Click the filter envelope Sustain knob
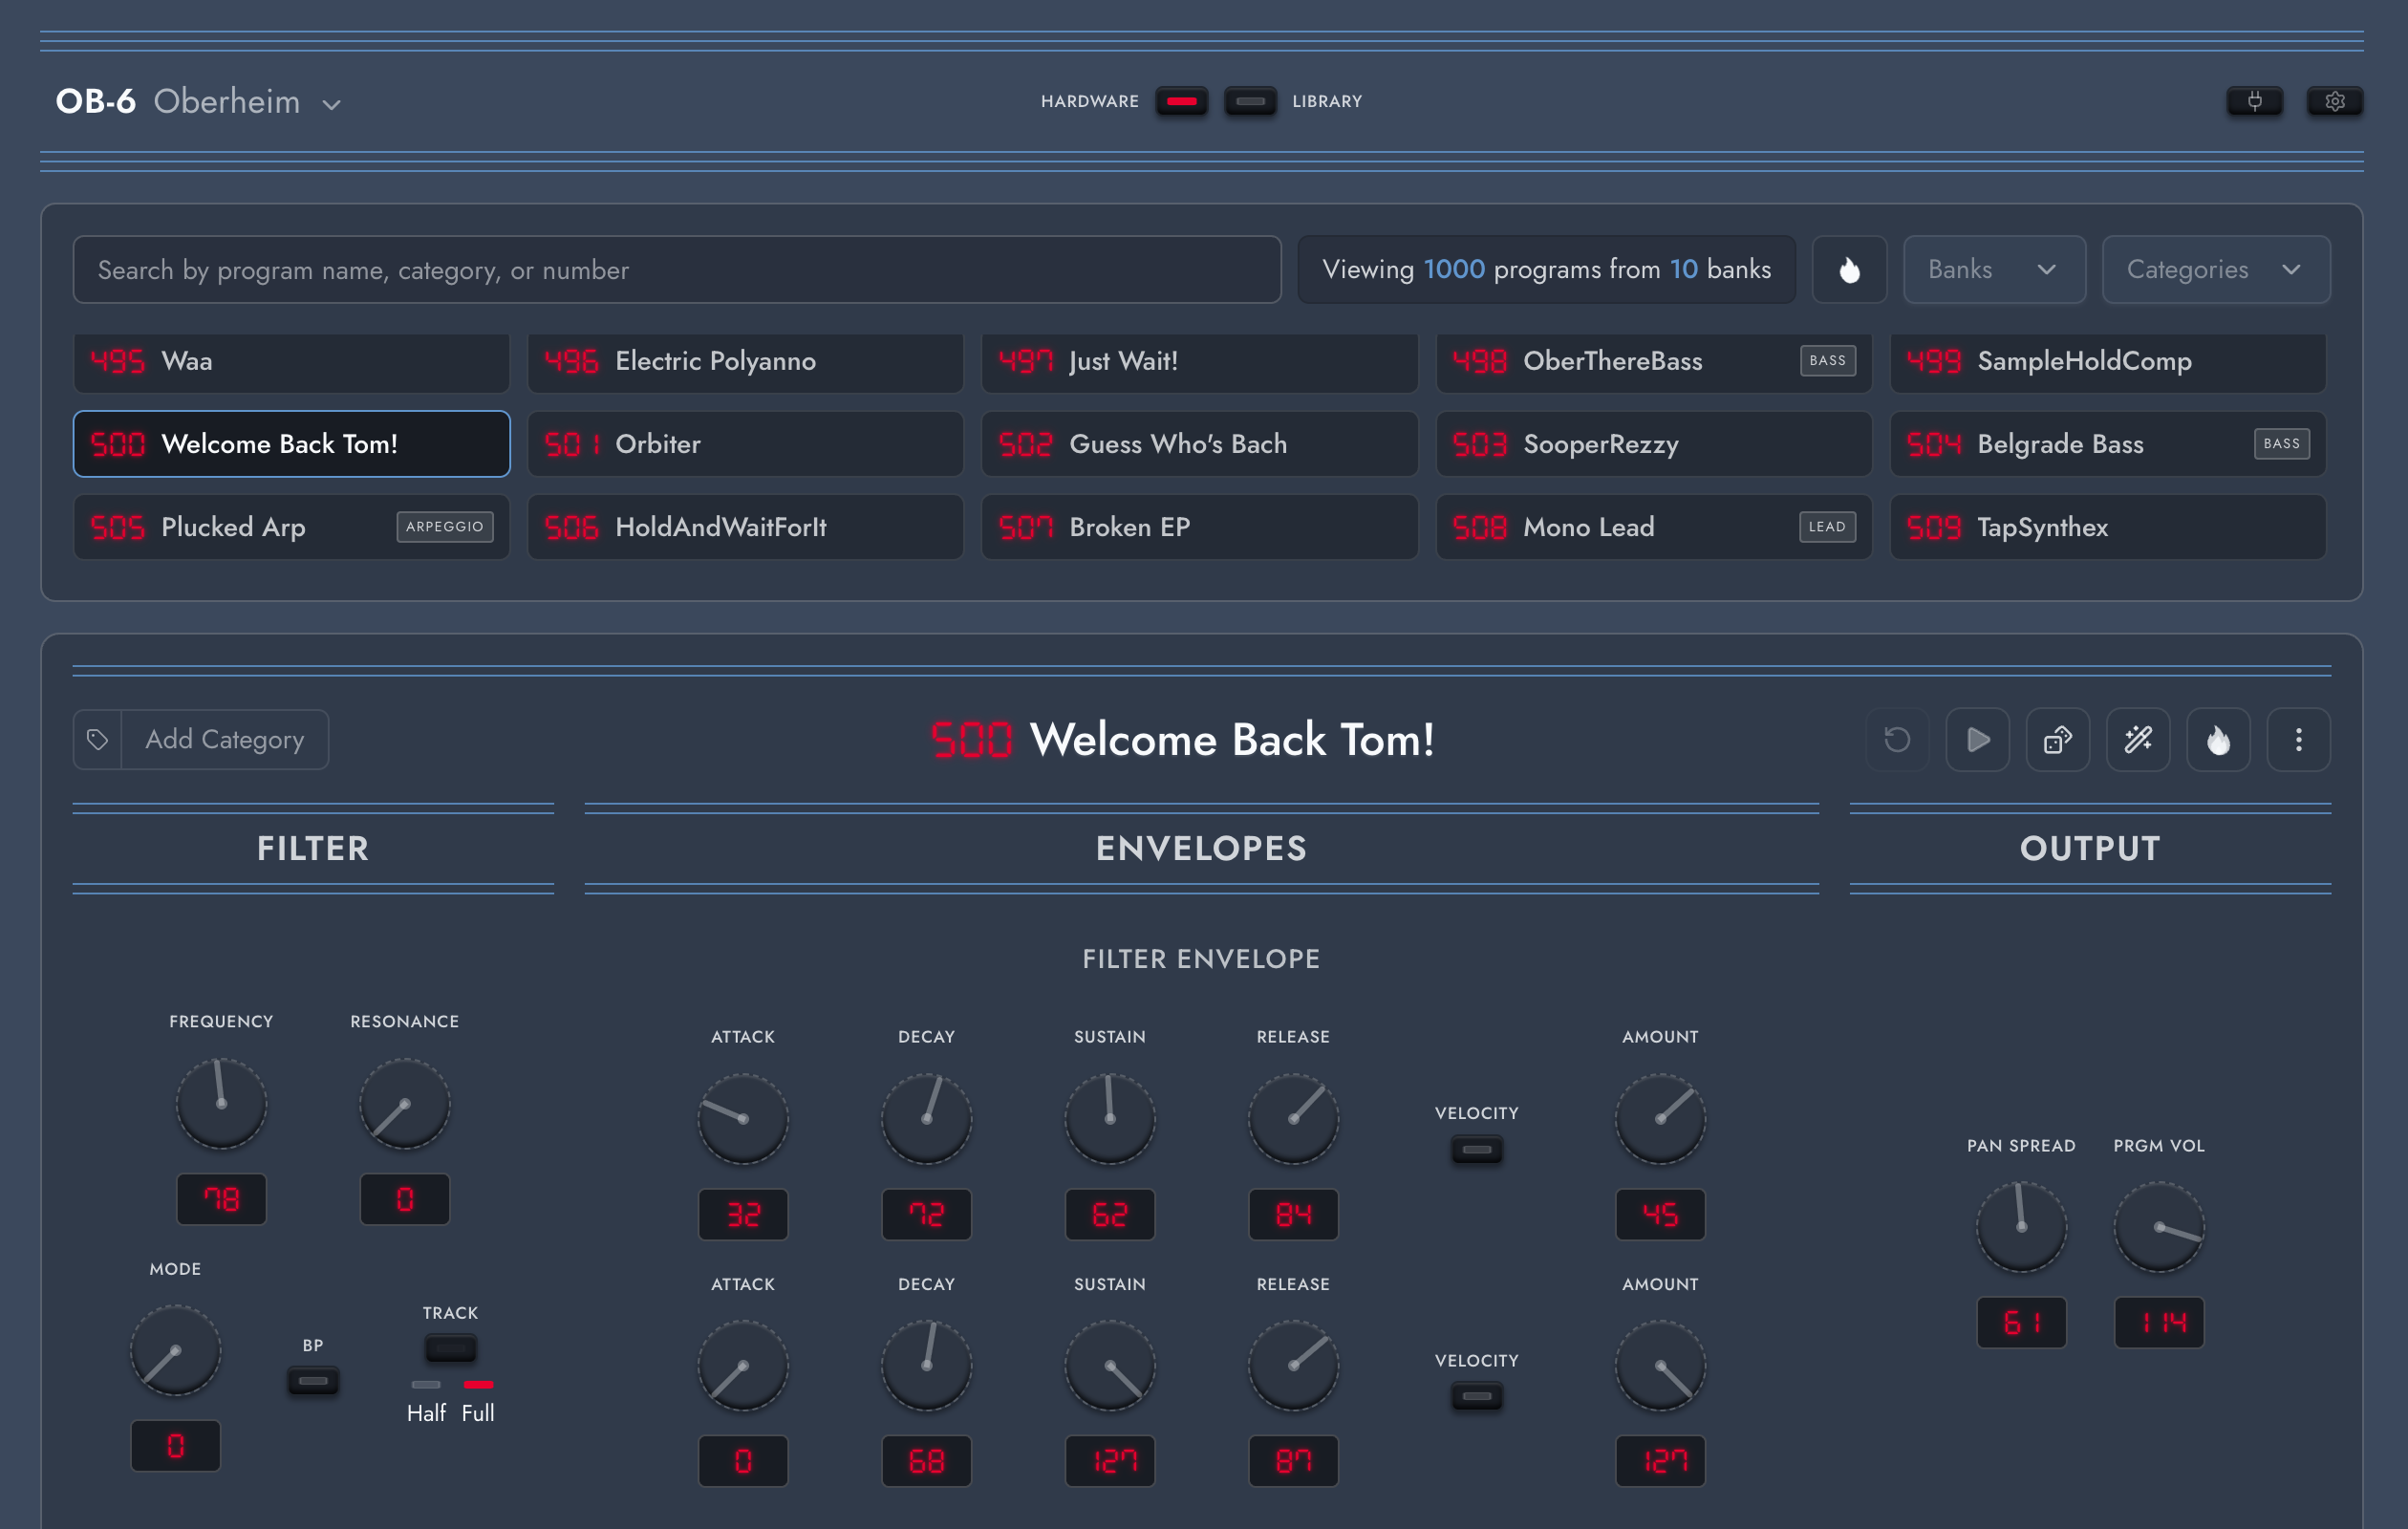 (x=1109, y=1118)
